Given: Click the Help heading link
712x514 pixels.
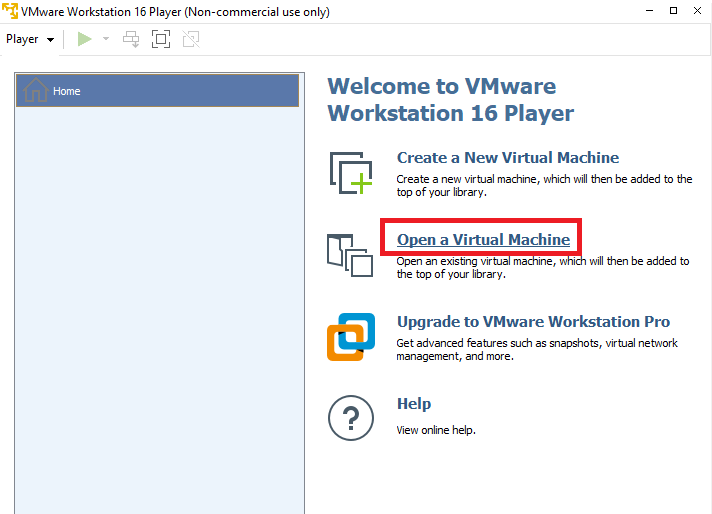Looking at the screenshot, I should 414,404.
